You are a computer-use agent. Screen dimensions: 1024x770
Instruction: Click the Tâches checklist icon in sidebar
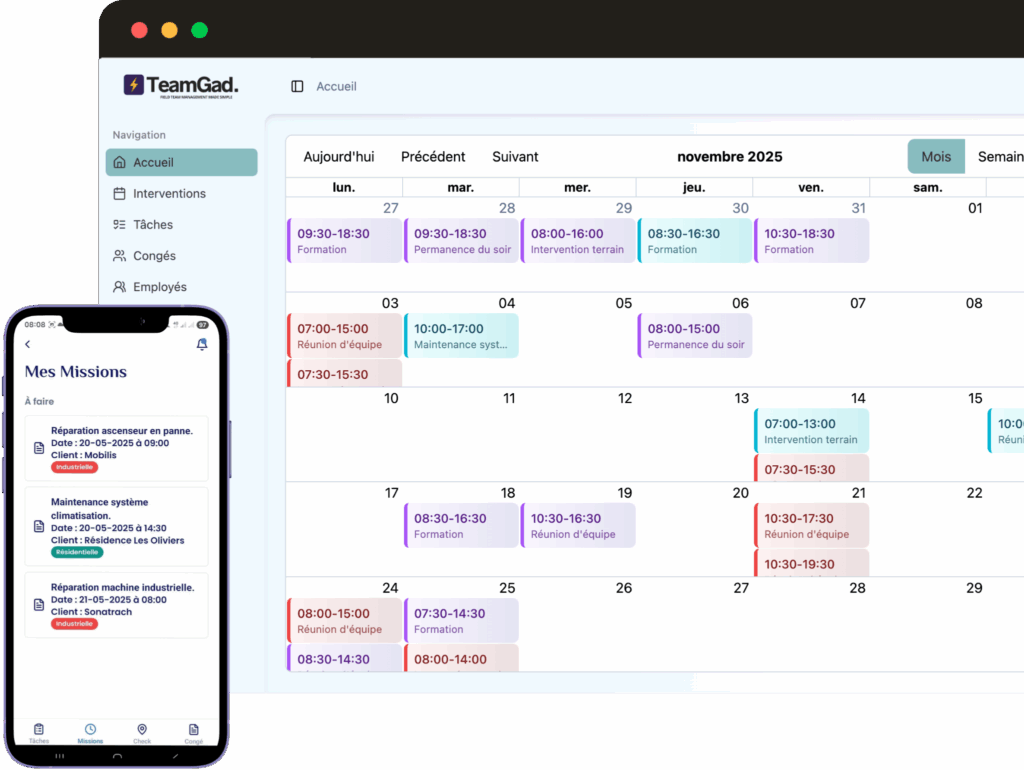click(120, 225)
